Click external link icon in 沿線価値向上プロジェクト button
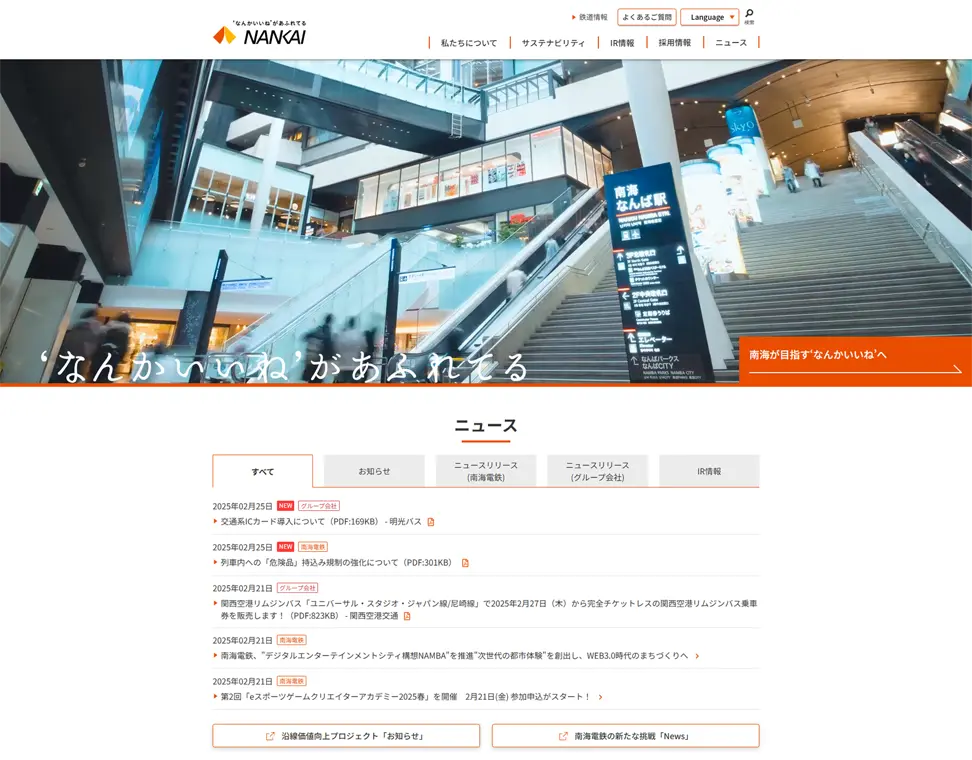Image resolution: width=972 pixels, height=760 pixels. pyautogui.click(x=270, y=736)
